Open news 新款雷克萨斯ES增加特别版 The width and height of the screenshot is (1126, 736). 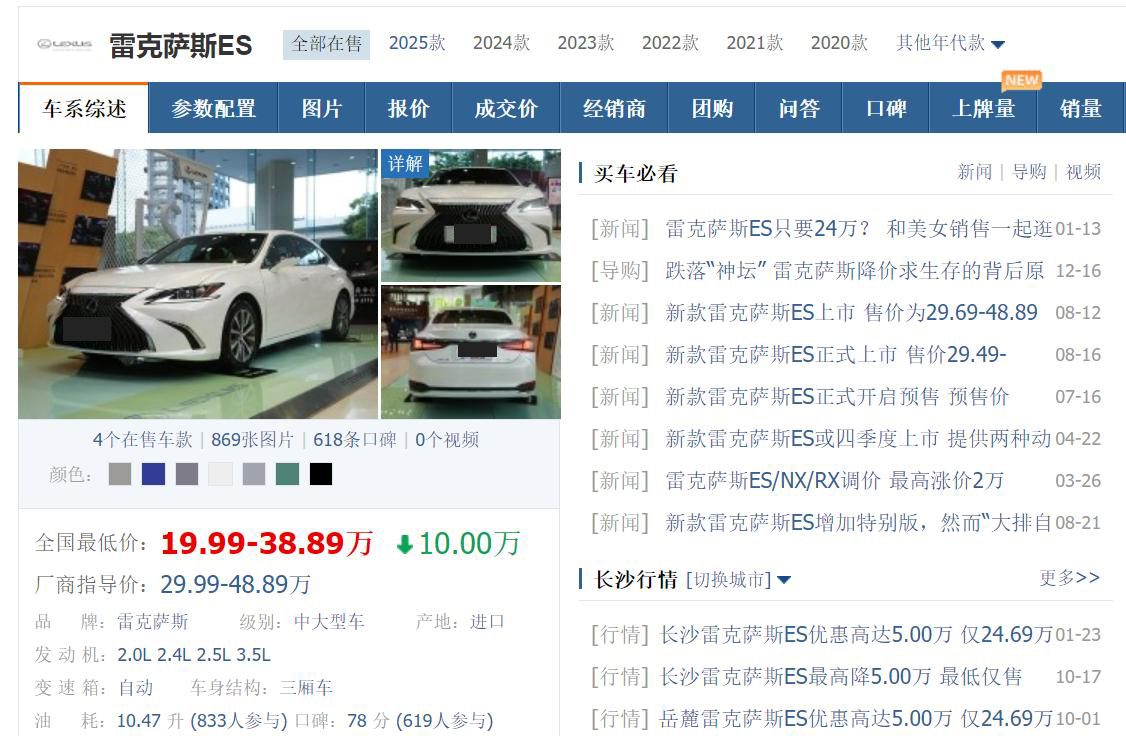[x=859, y=523]
